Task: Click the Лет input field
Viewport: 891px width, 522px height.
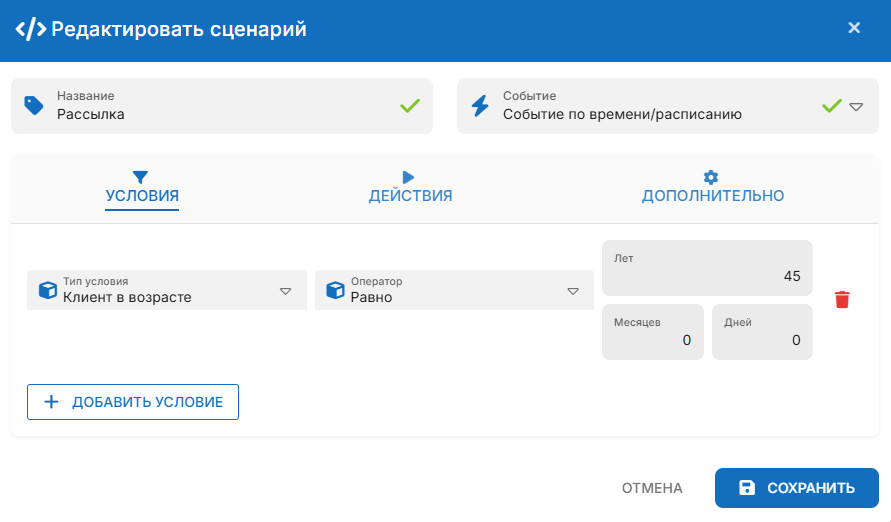Action: coord(707,276)
